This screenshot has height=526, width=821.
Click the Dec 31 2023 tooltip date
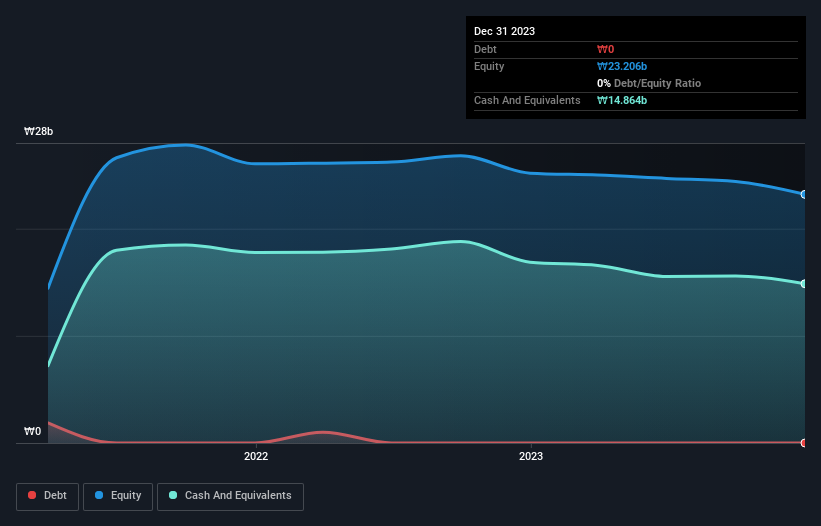tap(504, 31)
